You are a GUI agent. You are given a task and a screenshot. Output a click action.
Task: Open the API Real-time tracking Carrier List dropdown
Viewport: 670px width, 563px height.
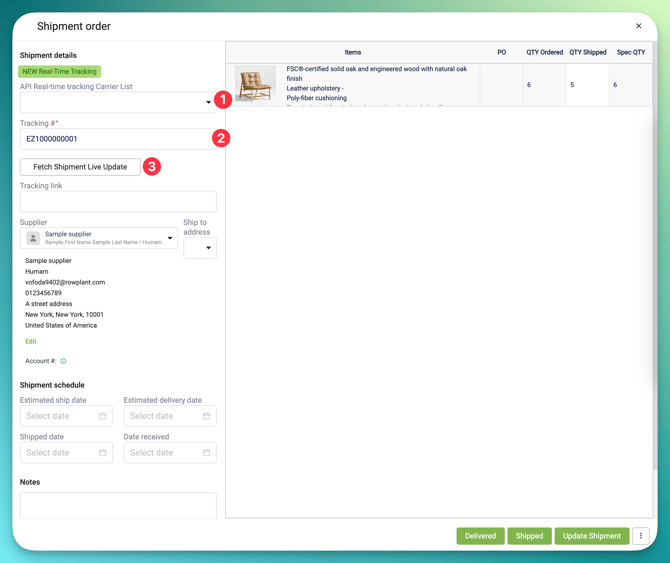pos(117,102)
